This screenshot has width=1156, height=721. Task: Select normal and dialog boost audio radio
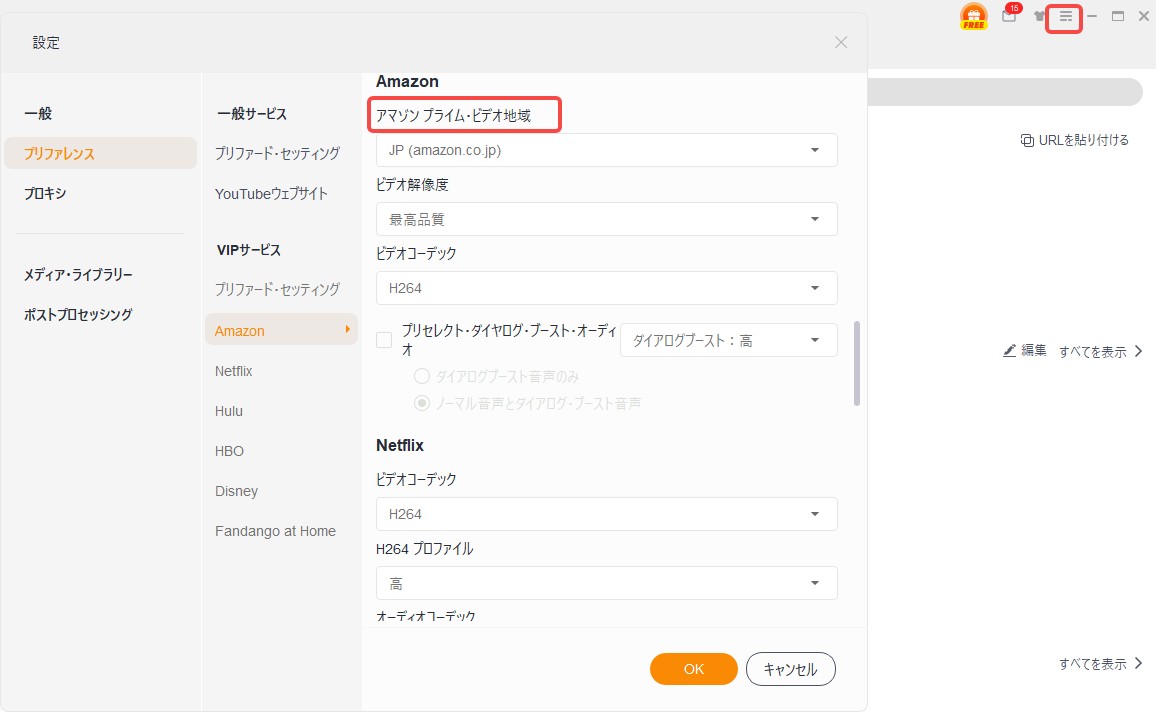pos(422,403)
